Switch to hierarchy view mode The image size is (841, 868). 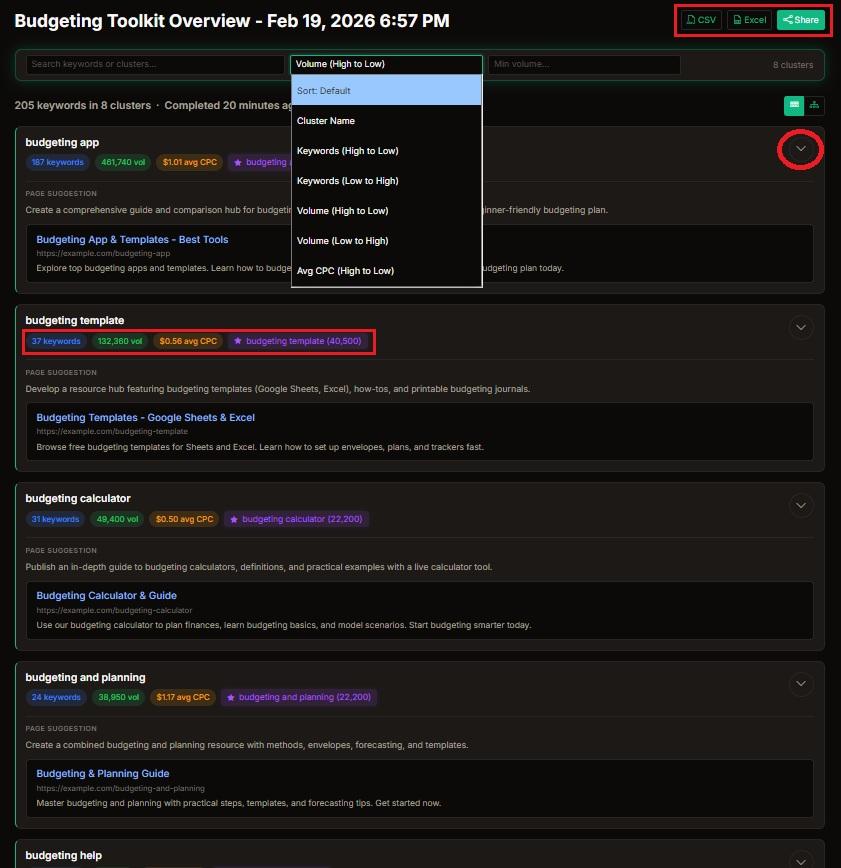click(x=814, y=105)
